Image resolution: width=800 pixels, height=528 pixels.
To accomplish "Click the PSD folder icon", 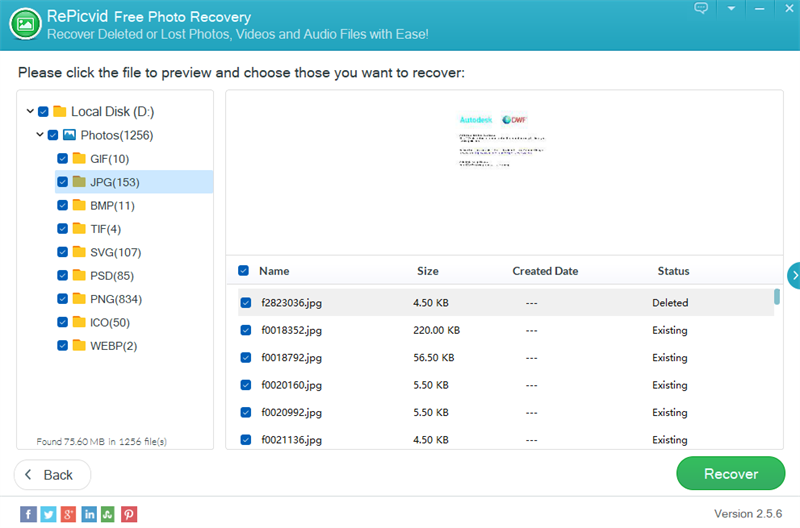I will (79, 275).
